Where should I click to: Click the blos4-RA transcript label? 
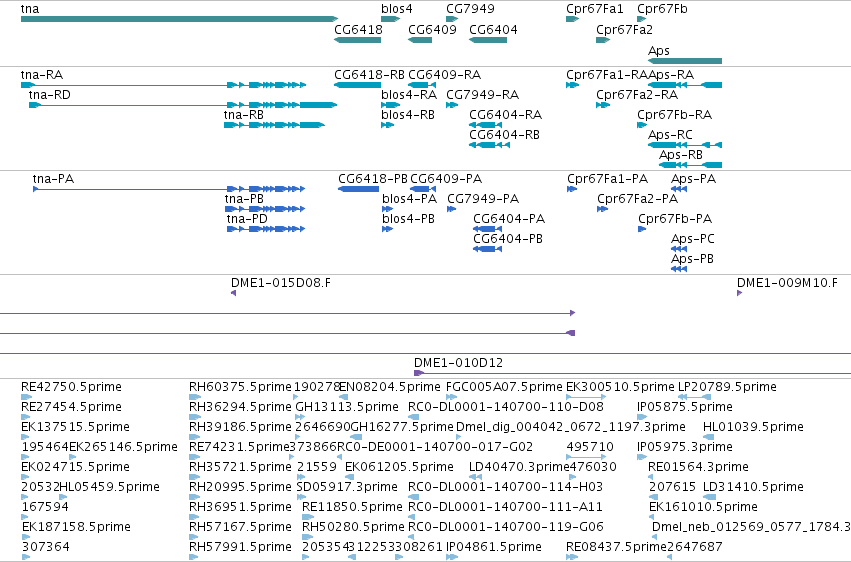tap(409, 94)
